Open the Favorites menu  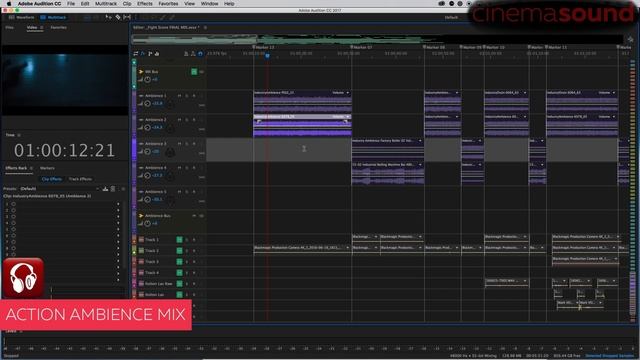[x=168, y=4]
